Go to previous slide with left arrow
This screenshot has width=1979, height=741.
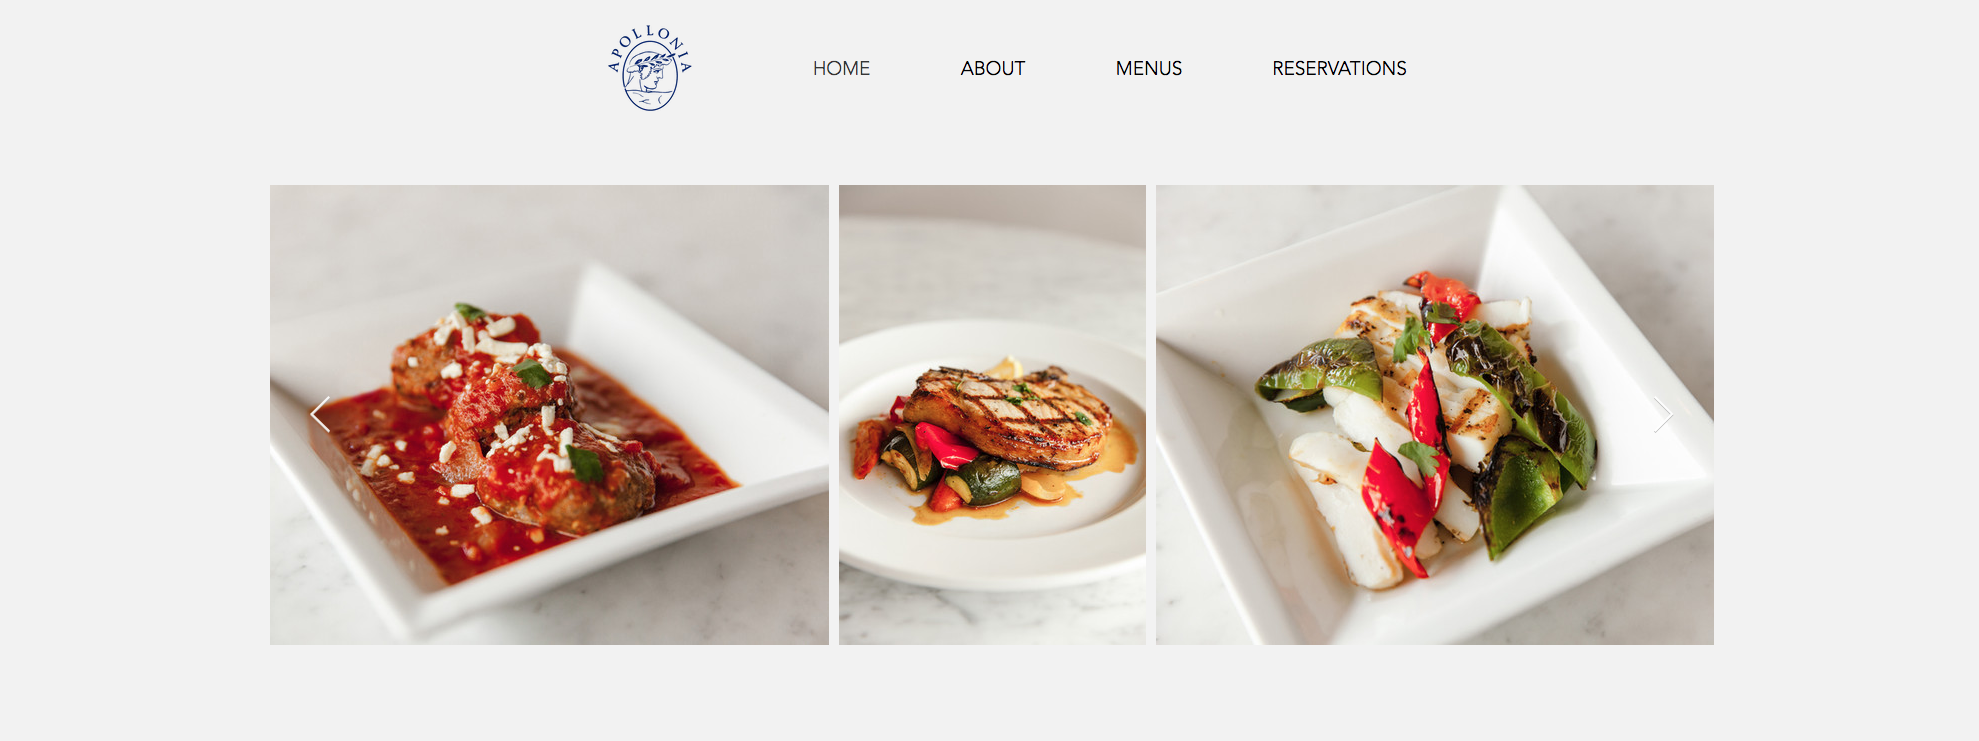point(320,414)
